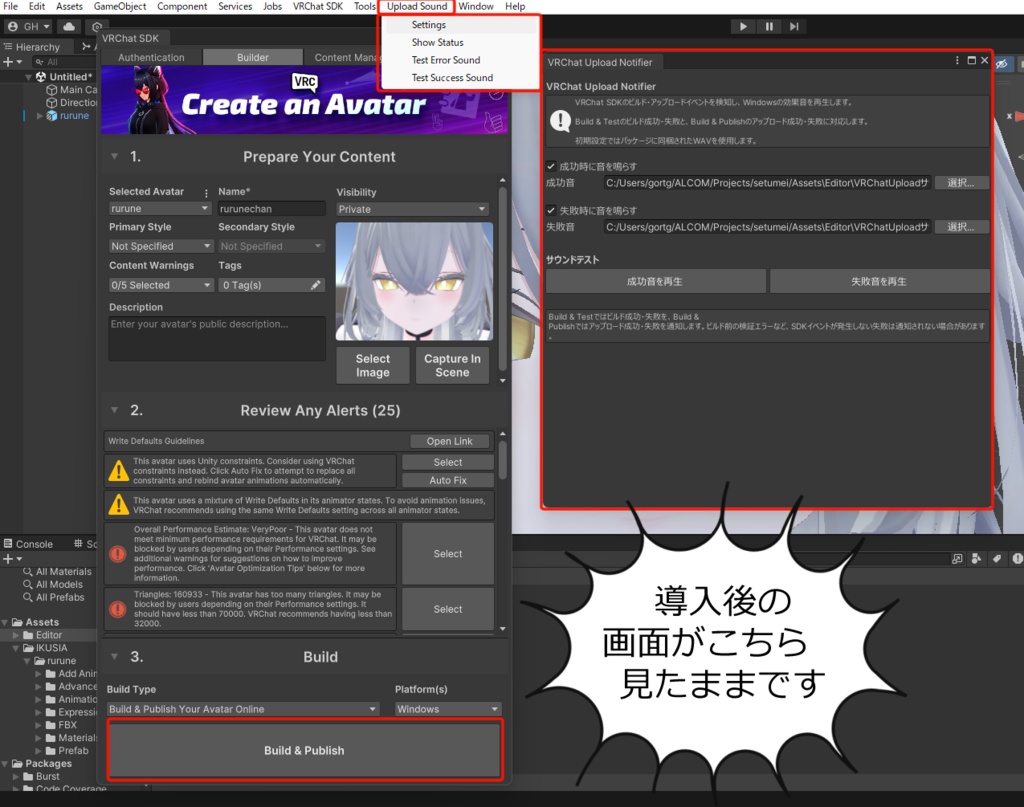The height and width of the screenshot is (807, 1024).
Task: Collapse section 3 Build
Action: click(114, 657)
